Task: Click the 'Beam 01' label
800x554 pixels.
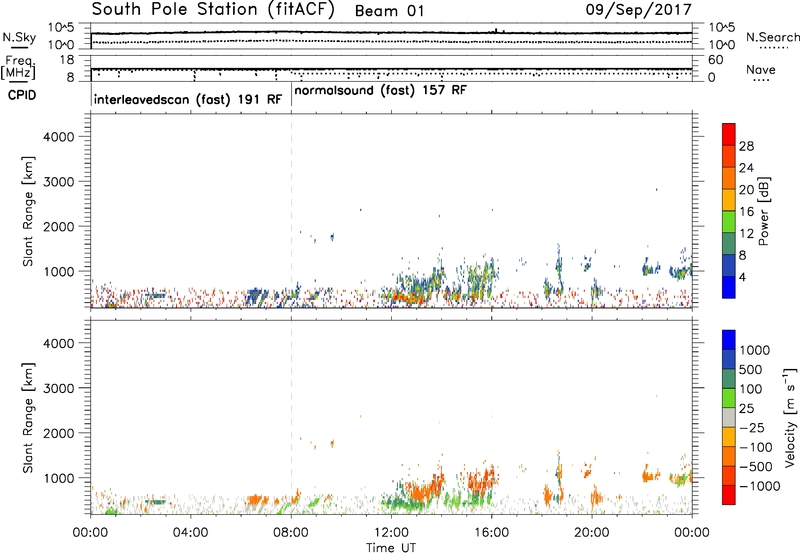Action: tap(389, 11)
